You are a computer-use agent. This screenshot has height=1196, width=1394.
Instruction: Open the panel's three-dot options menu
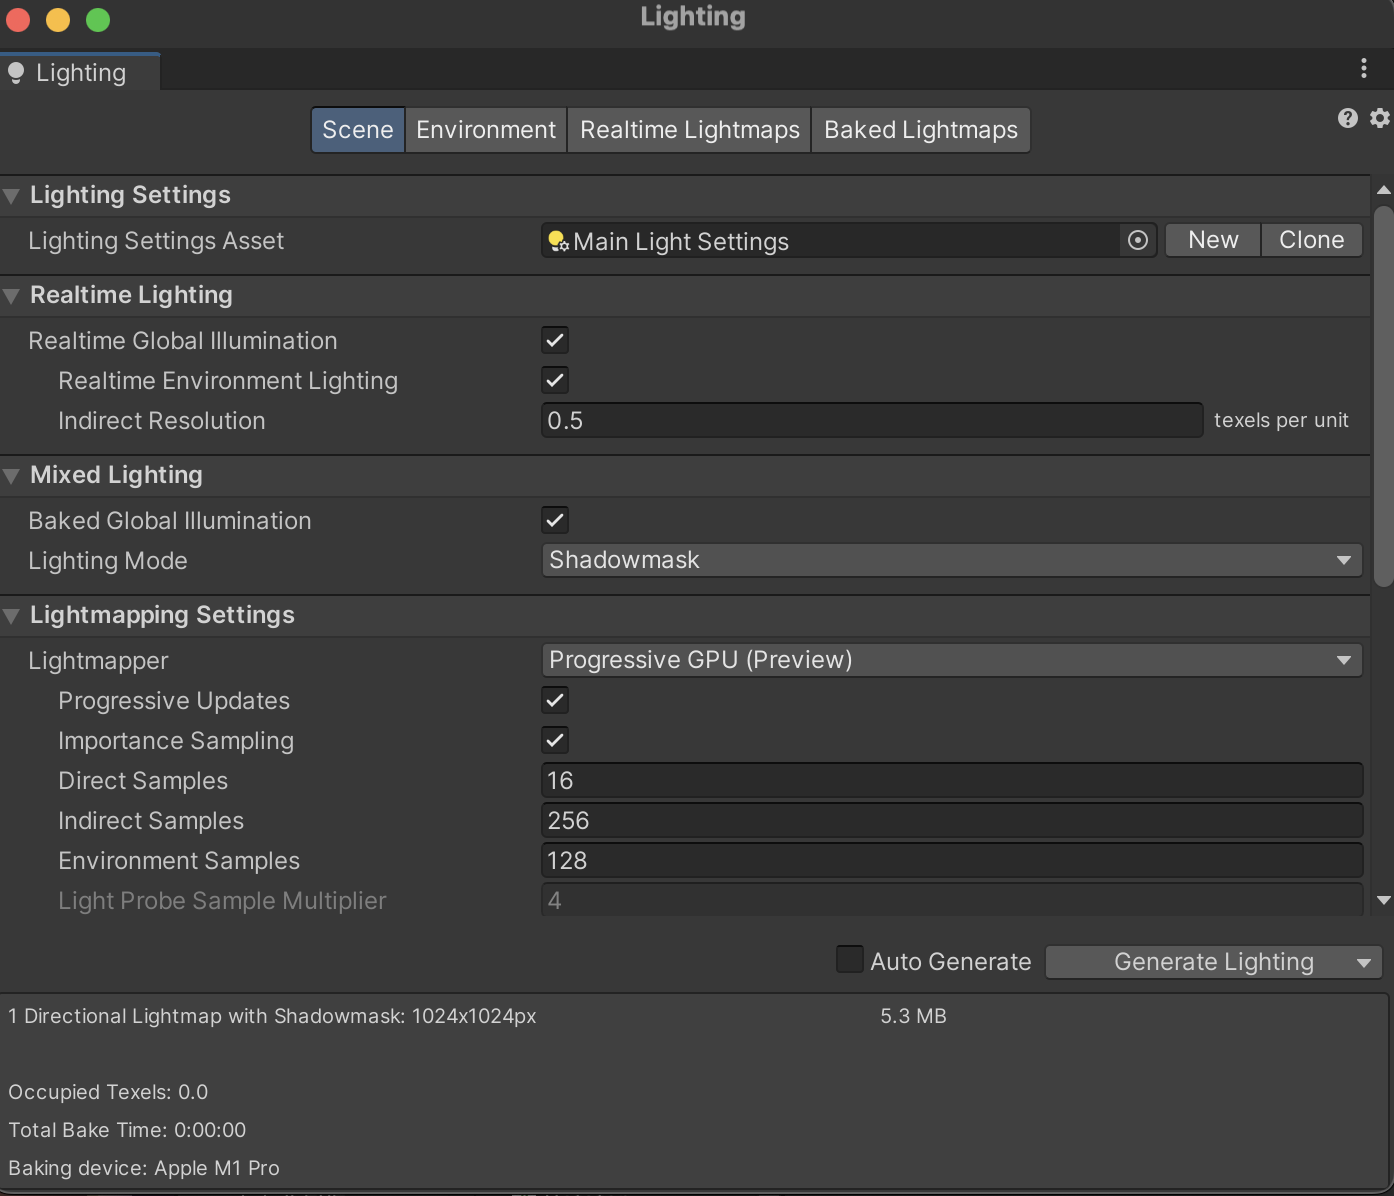[1363, 68]
